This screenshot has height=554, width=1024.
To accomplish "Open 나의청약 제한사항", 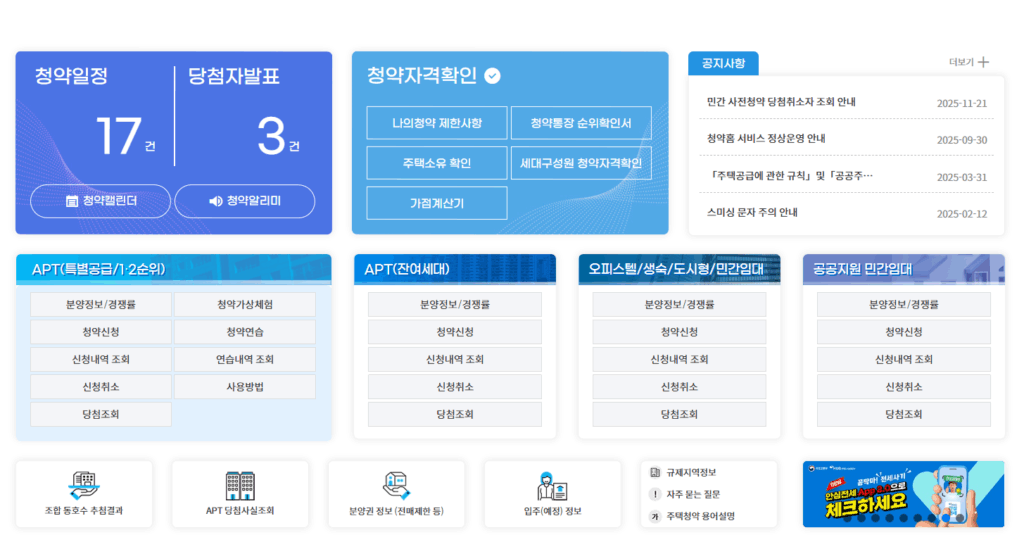I will pyautogui.click(x=437, y=123).
